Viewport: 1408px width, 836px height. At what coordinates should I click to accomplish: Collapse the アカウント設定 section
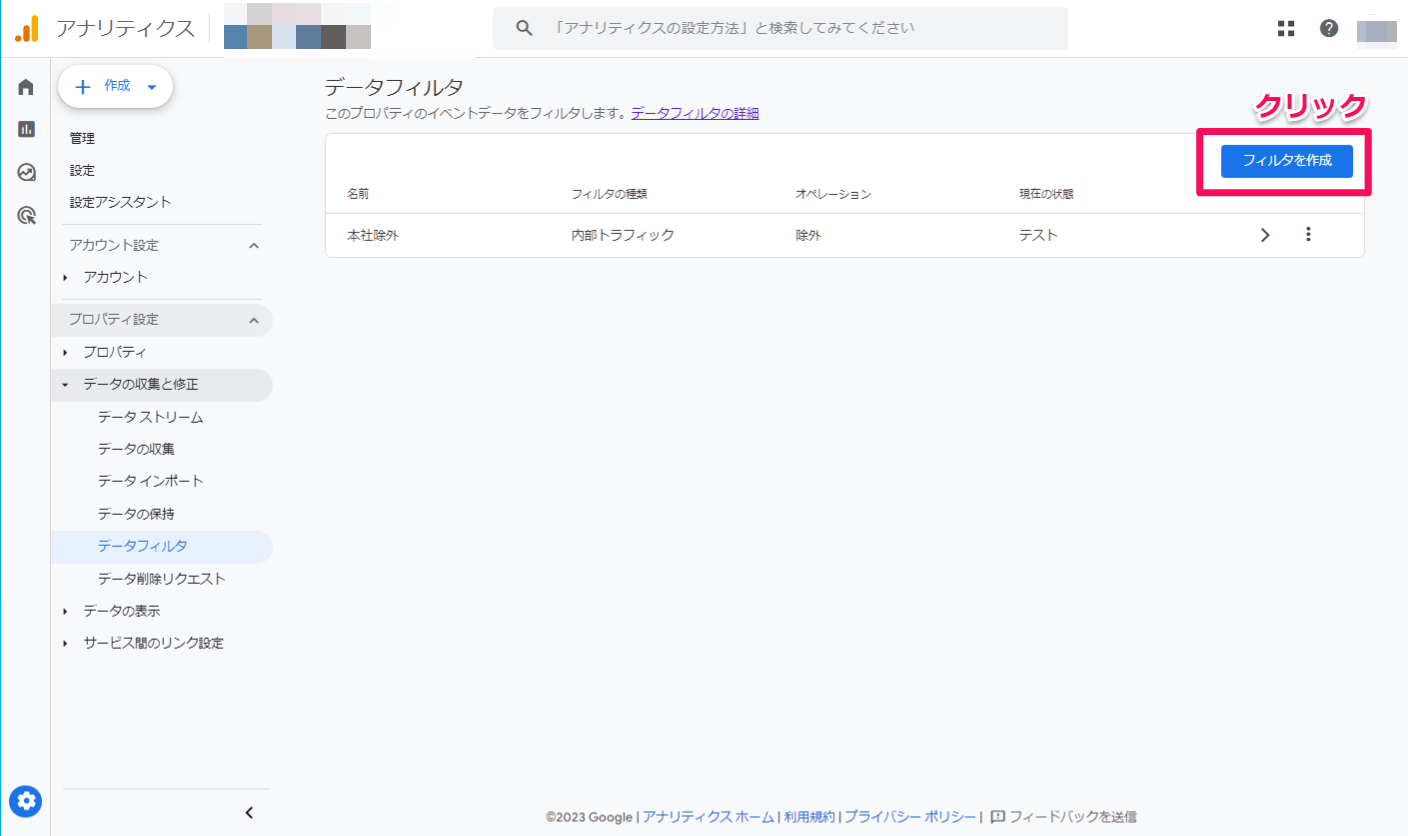pos(253,245)
